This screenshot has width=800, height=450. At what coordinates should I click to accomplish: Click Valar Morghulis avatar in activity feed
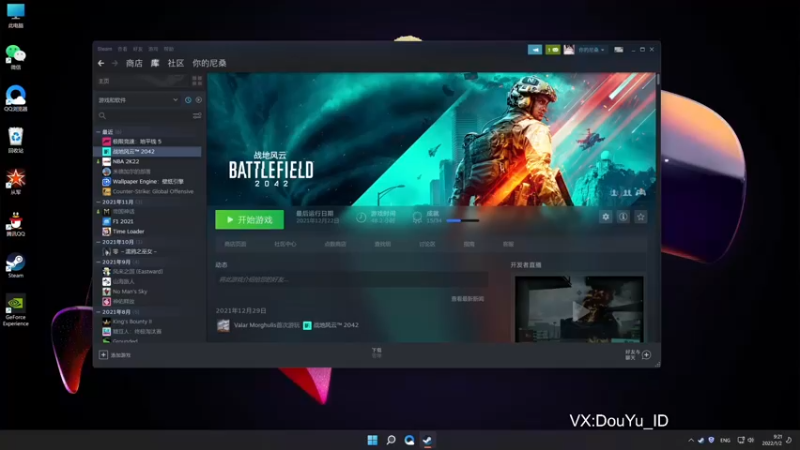[223, 325]
